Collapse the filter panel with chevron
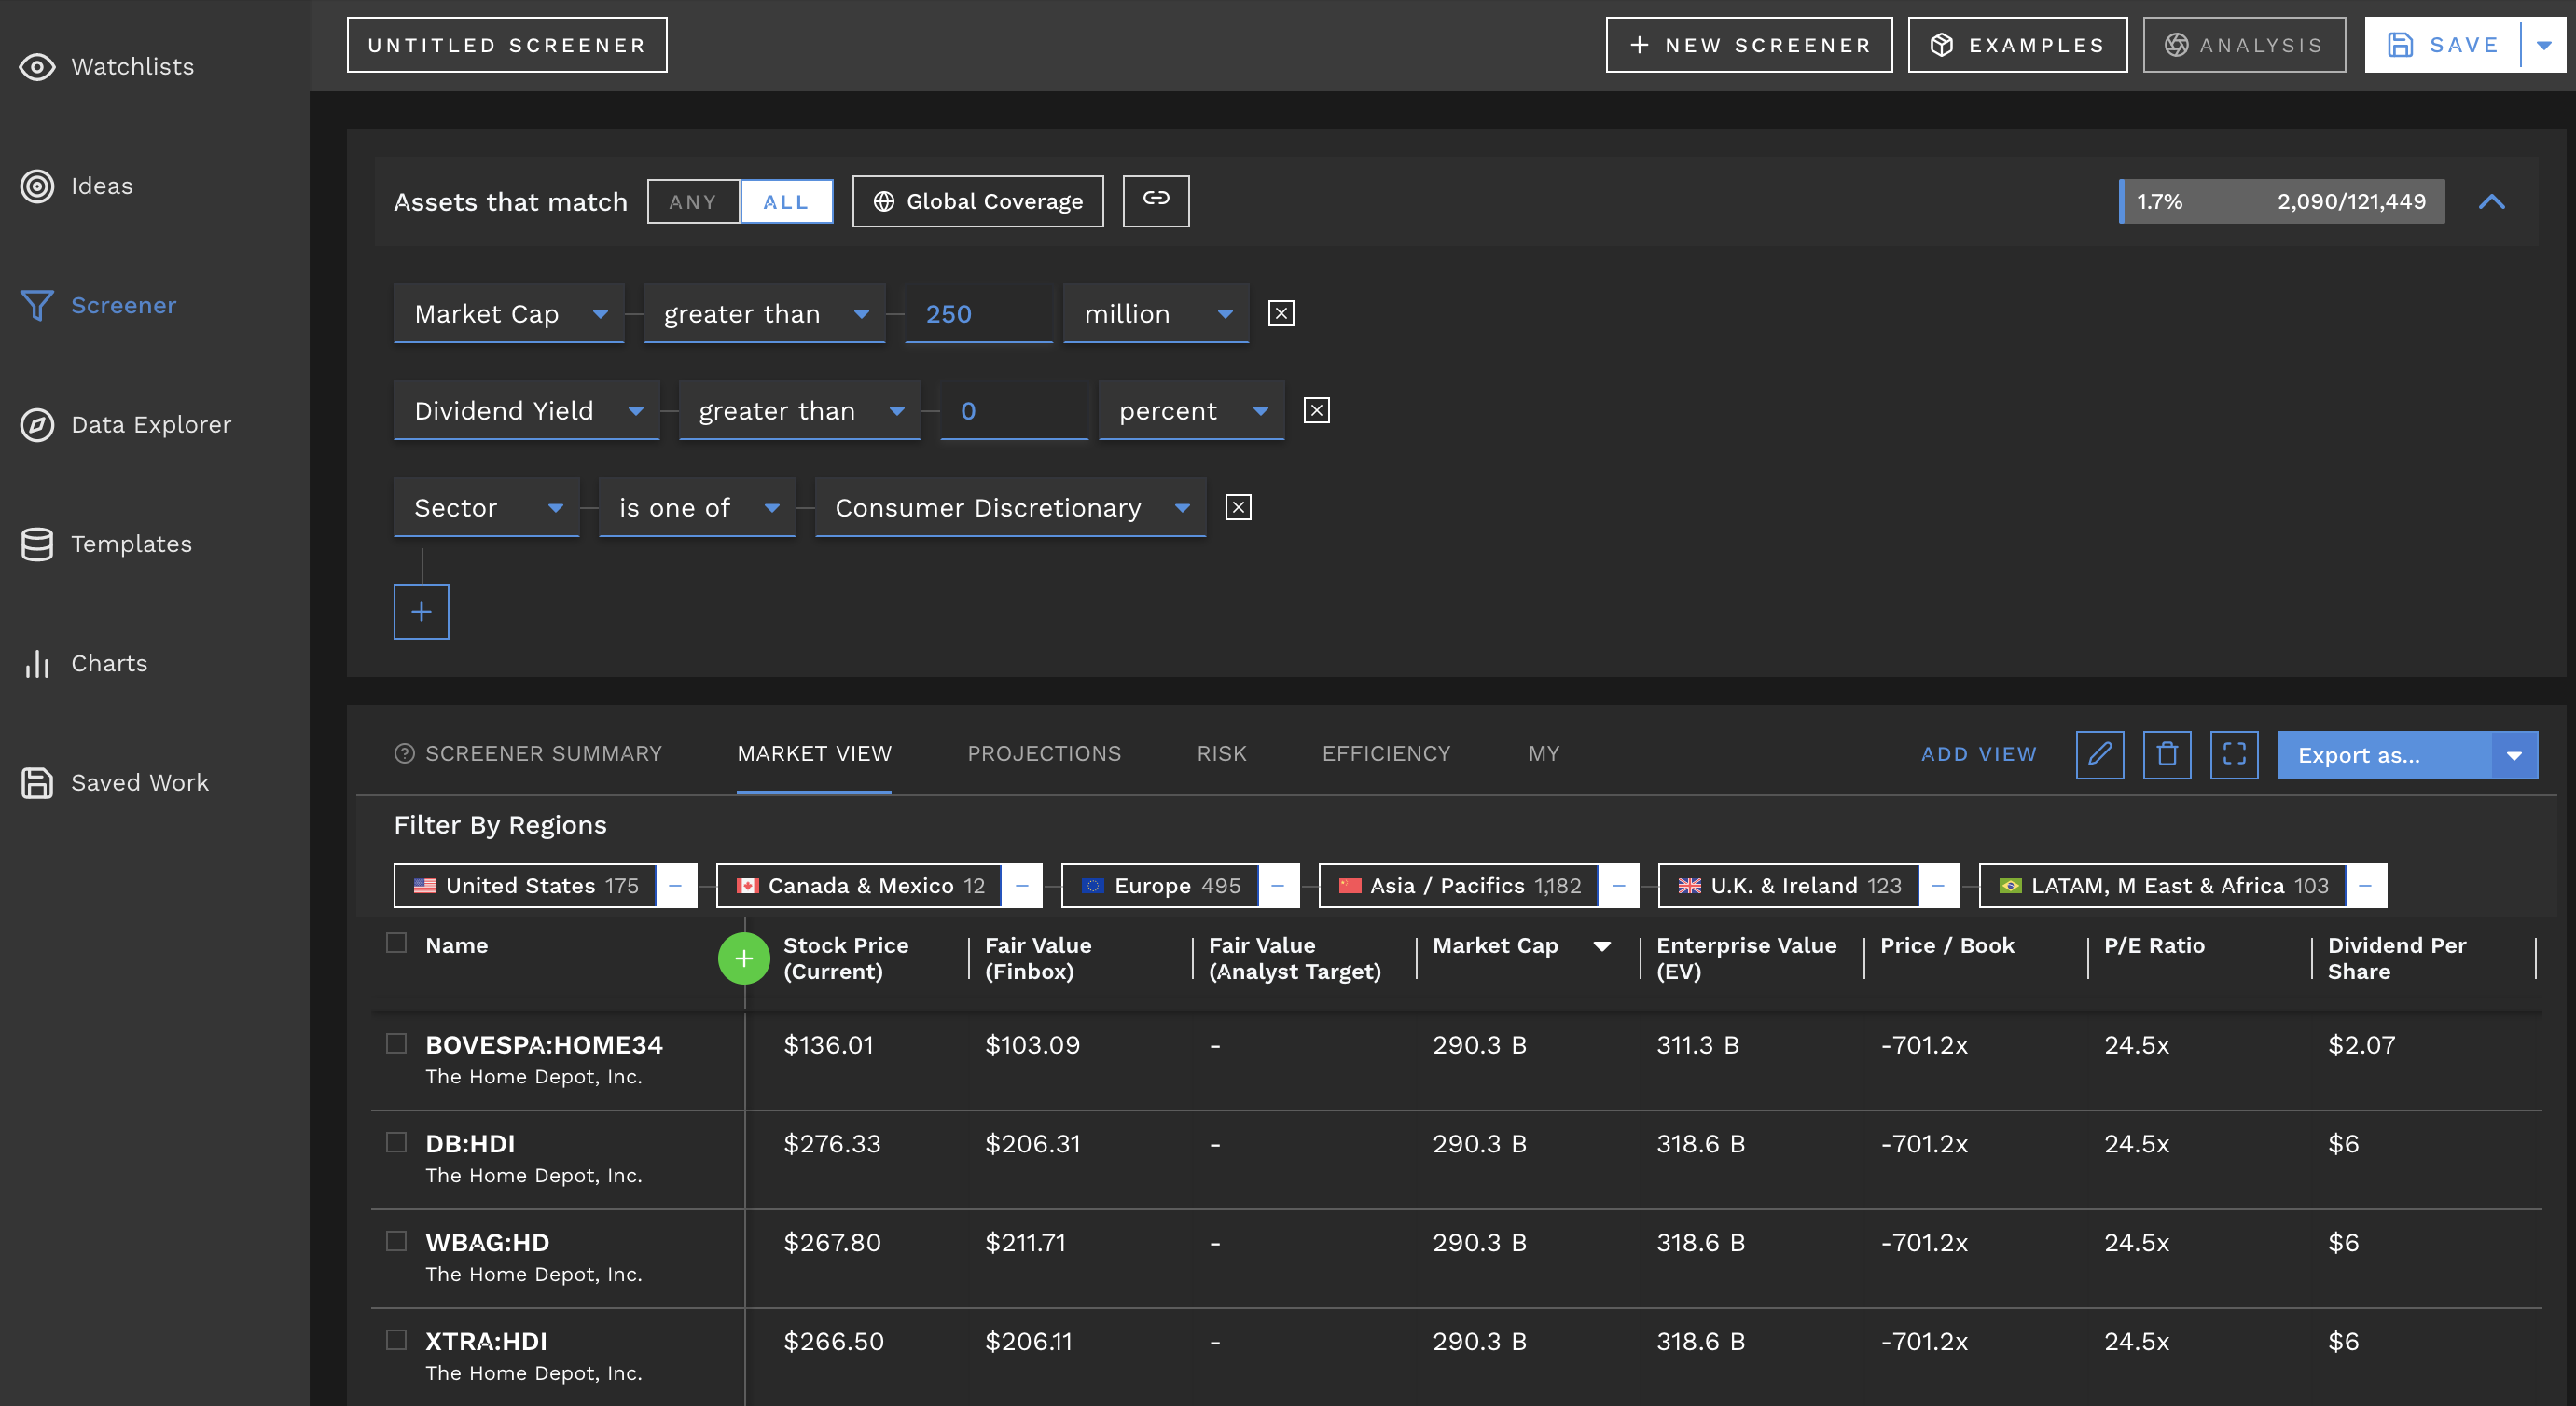The height and width of the screenshot is (1406, 2576). [x=2491, y=201]
